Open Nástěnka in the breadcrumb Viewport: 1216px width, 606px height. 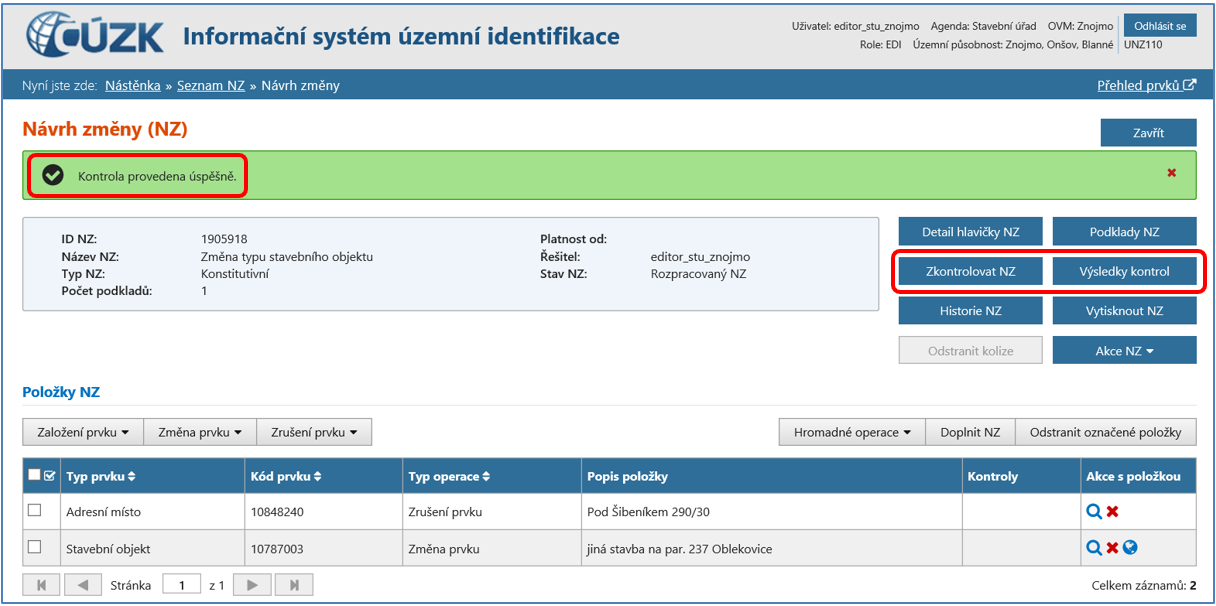[x=133, y=86]
